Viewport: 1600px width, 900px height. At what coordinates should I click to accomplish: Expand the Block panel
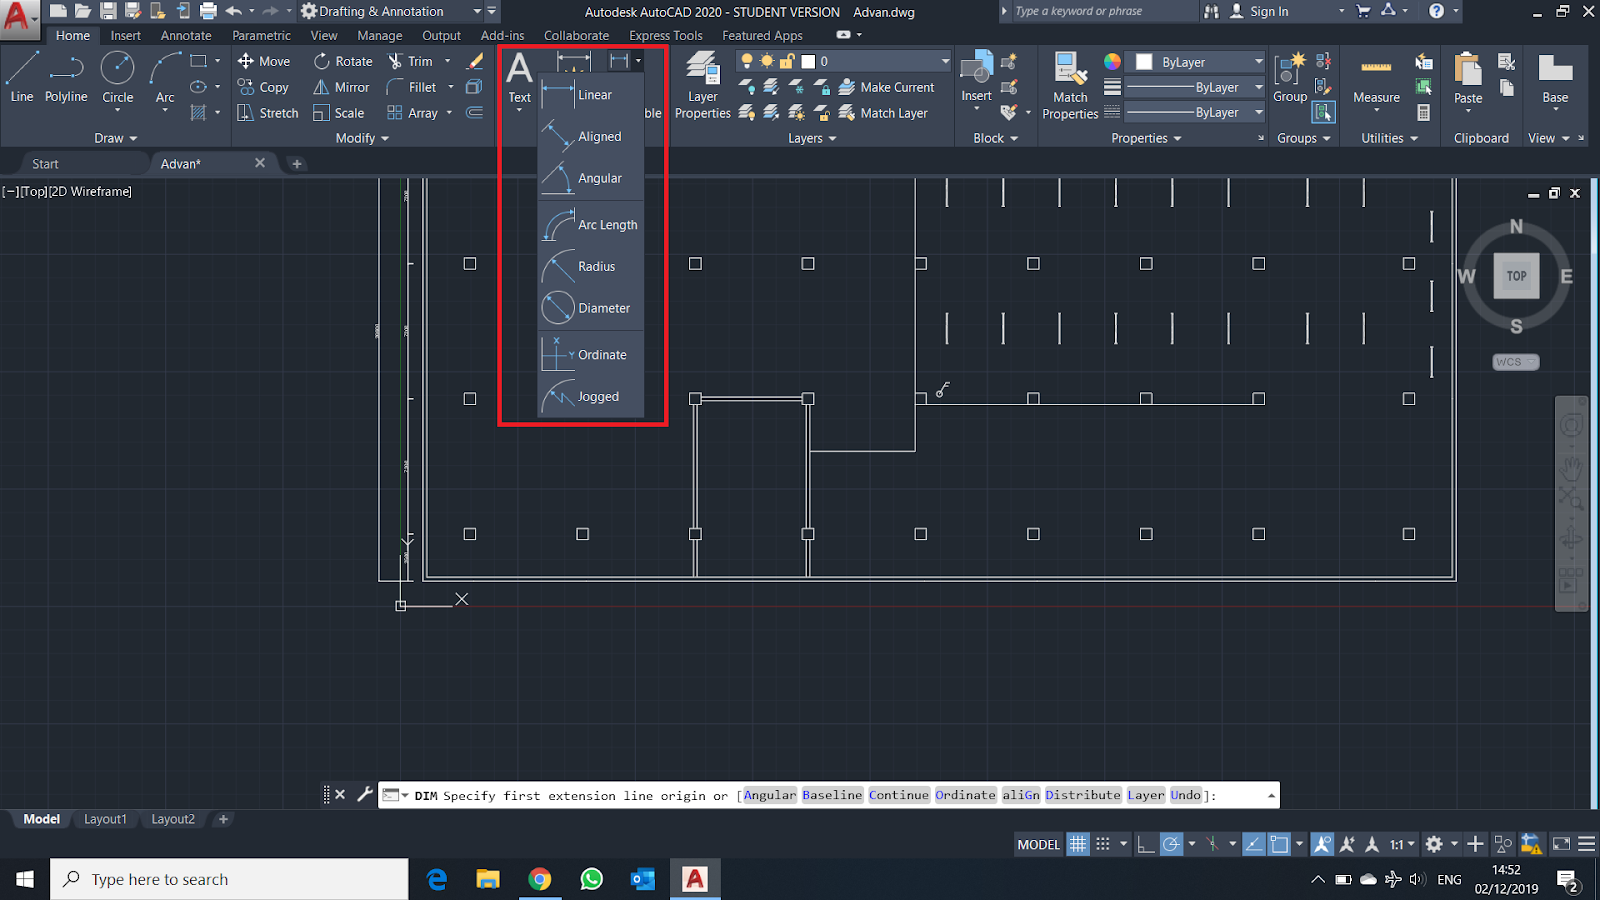tap(995, 138)
